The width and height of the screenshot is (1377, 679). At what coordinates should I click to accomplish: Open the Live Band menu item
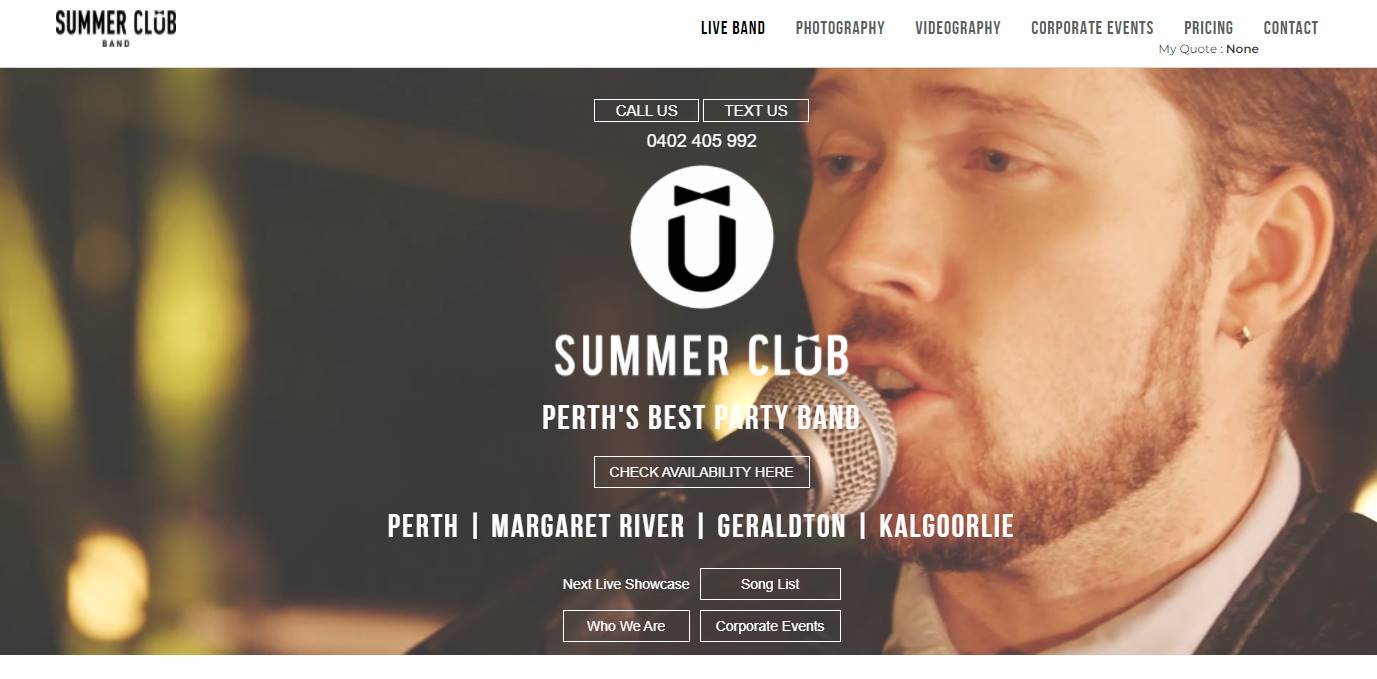pos(733,28)
